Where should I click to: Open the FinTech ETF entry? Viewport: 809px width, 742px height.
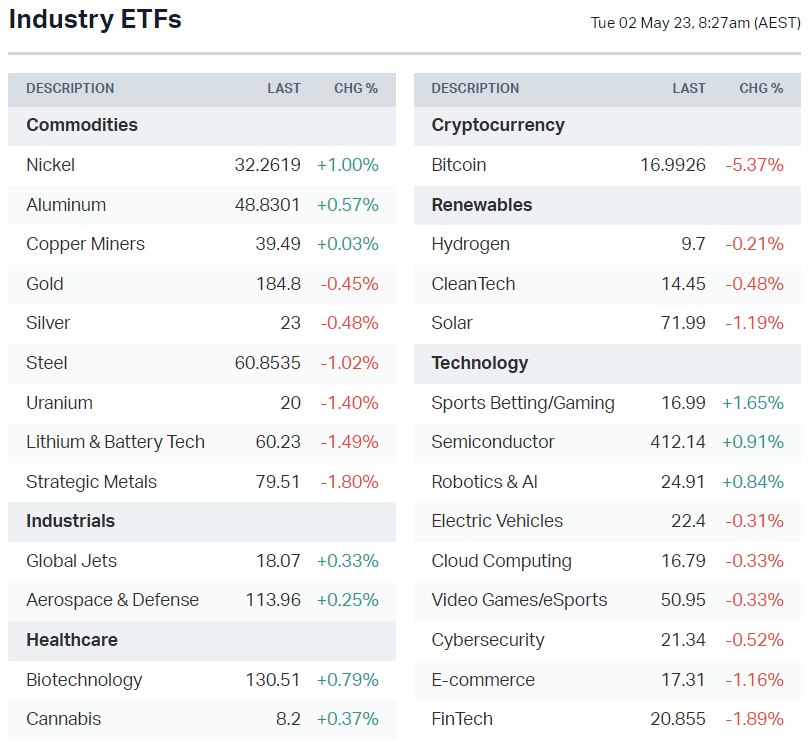(462, 719)
